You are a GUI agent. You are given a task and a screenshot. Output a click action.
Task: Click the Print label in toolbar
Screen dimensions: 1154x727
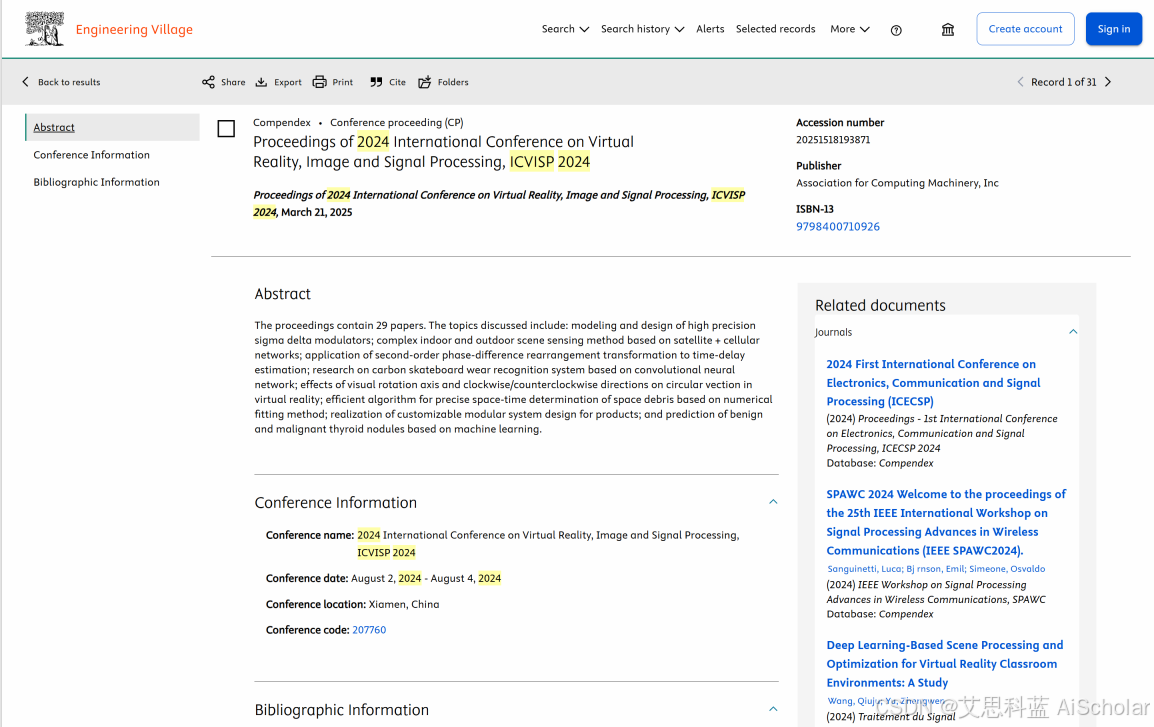(342, 82)
